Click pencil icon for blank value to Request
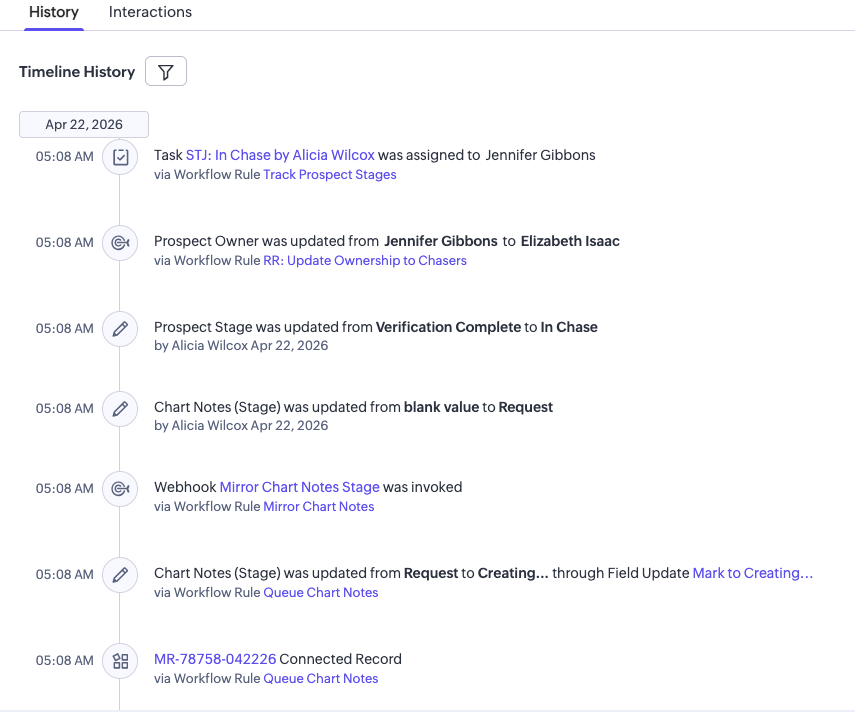855x712 pixels. 120,409
